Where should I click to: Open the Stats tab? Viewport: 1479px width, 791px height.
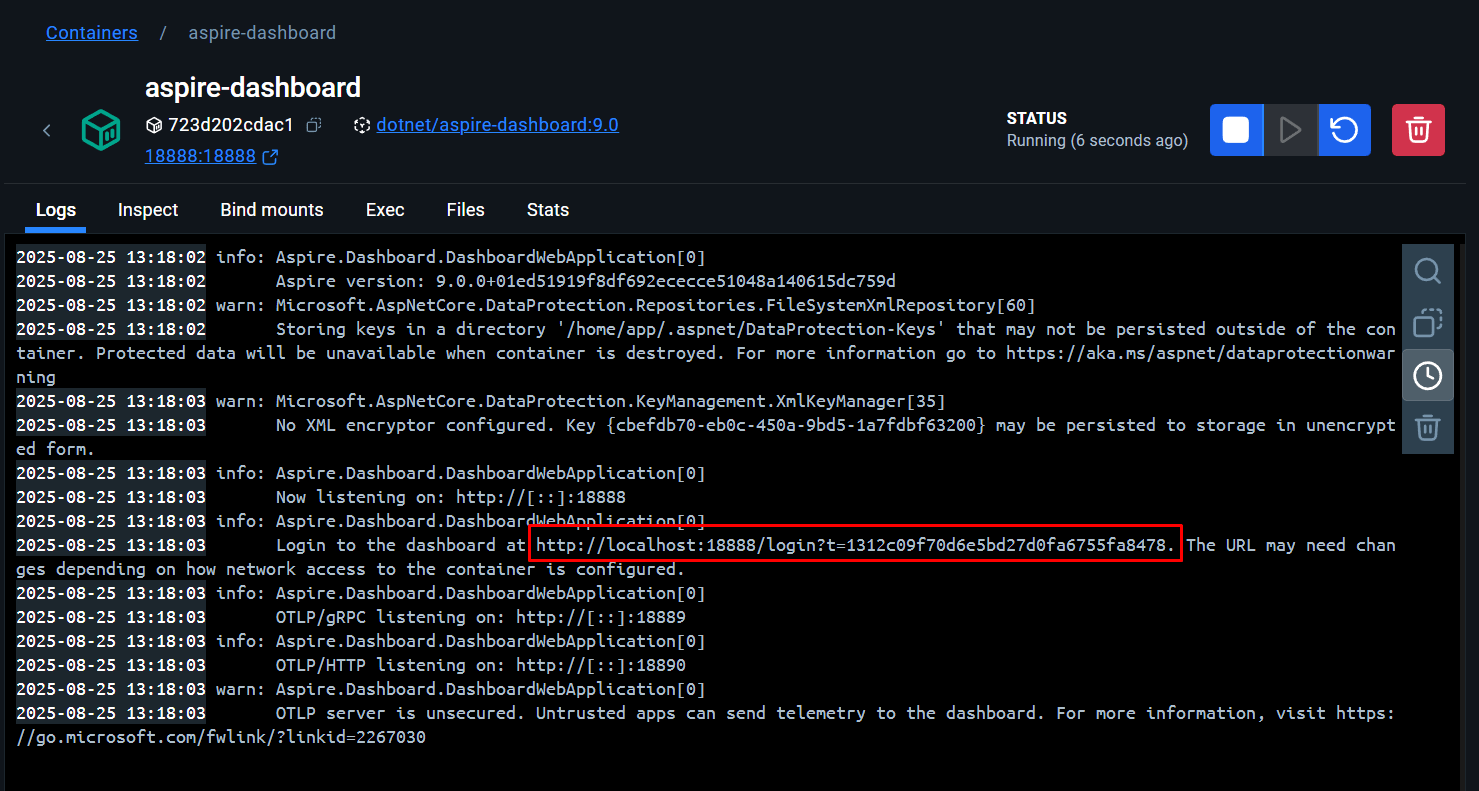tap(548, 210)
